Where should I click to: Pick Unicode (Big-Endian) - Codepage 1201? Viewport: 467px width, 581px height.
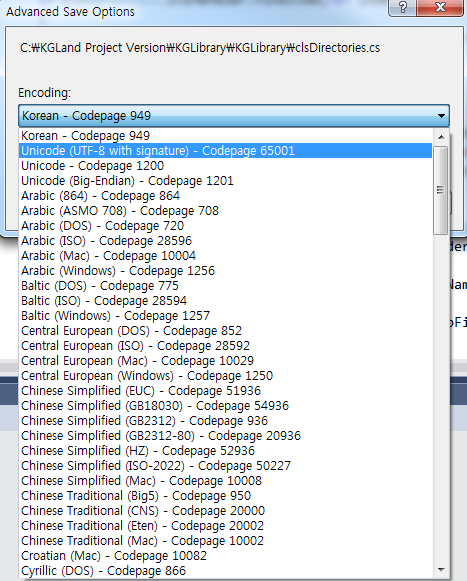coord(225,181)
